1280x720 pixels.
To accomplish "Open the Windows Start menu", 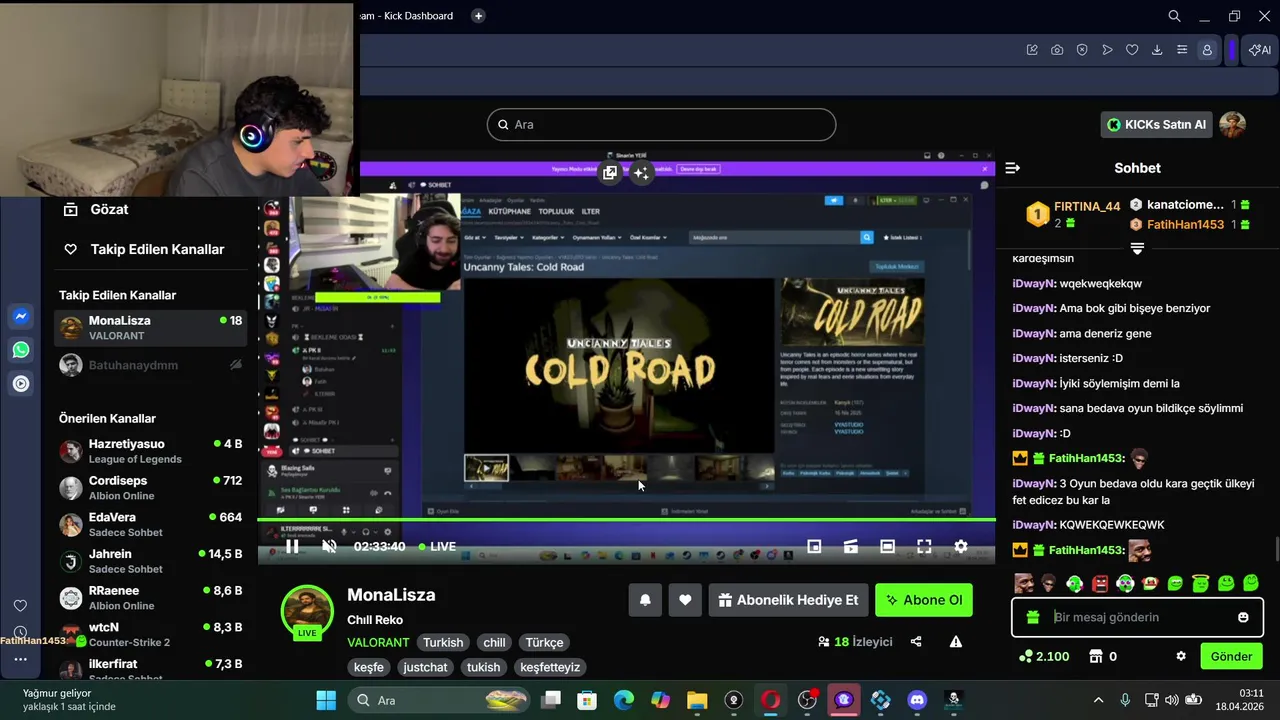I will tap(326, 700).
